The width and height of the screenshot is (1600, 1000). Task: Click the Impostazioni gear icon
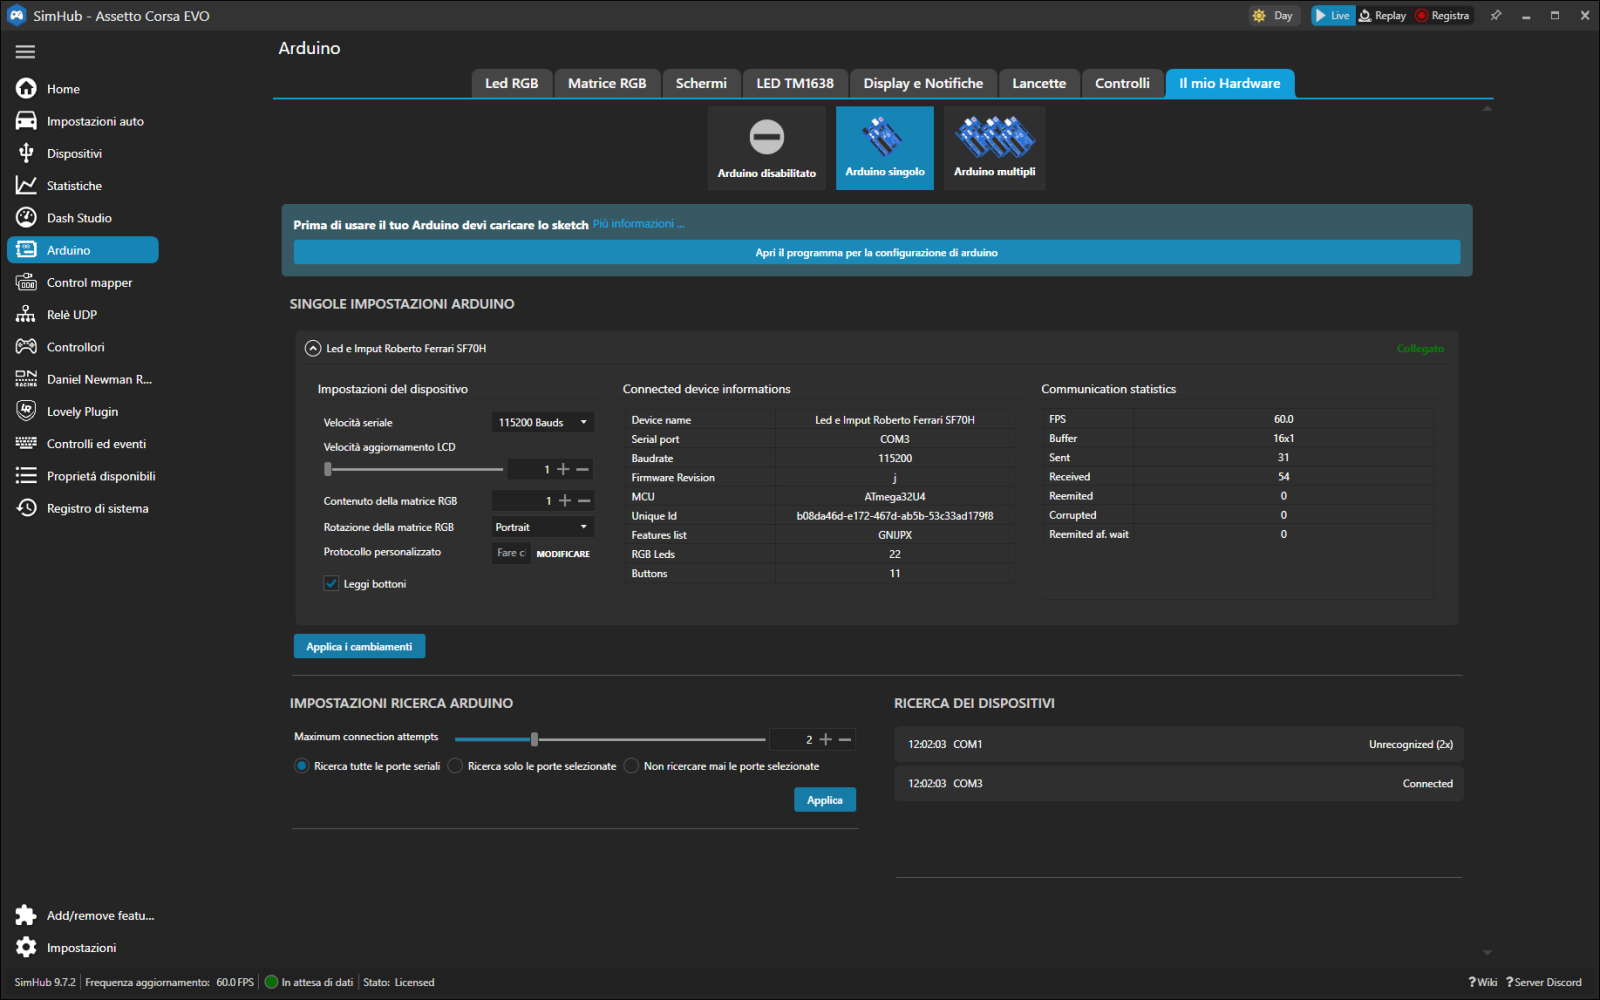[x=26, y=948]
